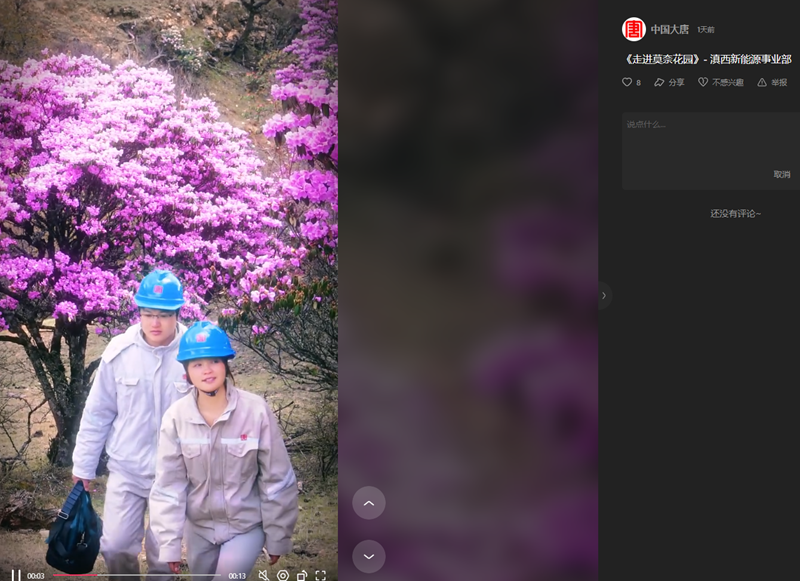Pause the playing video
Screen dimensions: 800x581
pyautogui.click(x=15, y=575)
